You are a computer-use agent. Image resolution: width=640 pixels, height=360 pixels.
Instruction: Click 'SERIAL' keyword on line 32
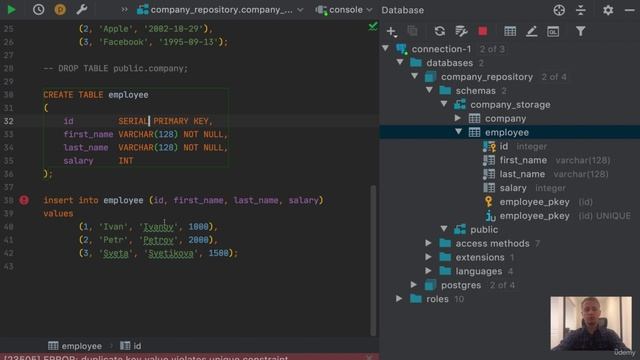133,121
